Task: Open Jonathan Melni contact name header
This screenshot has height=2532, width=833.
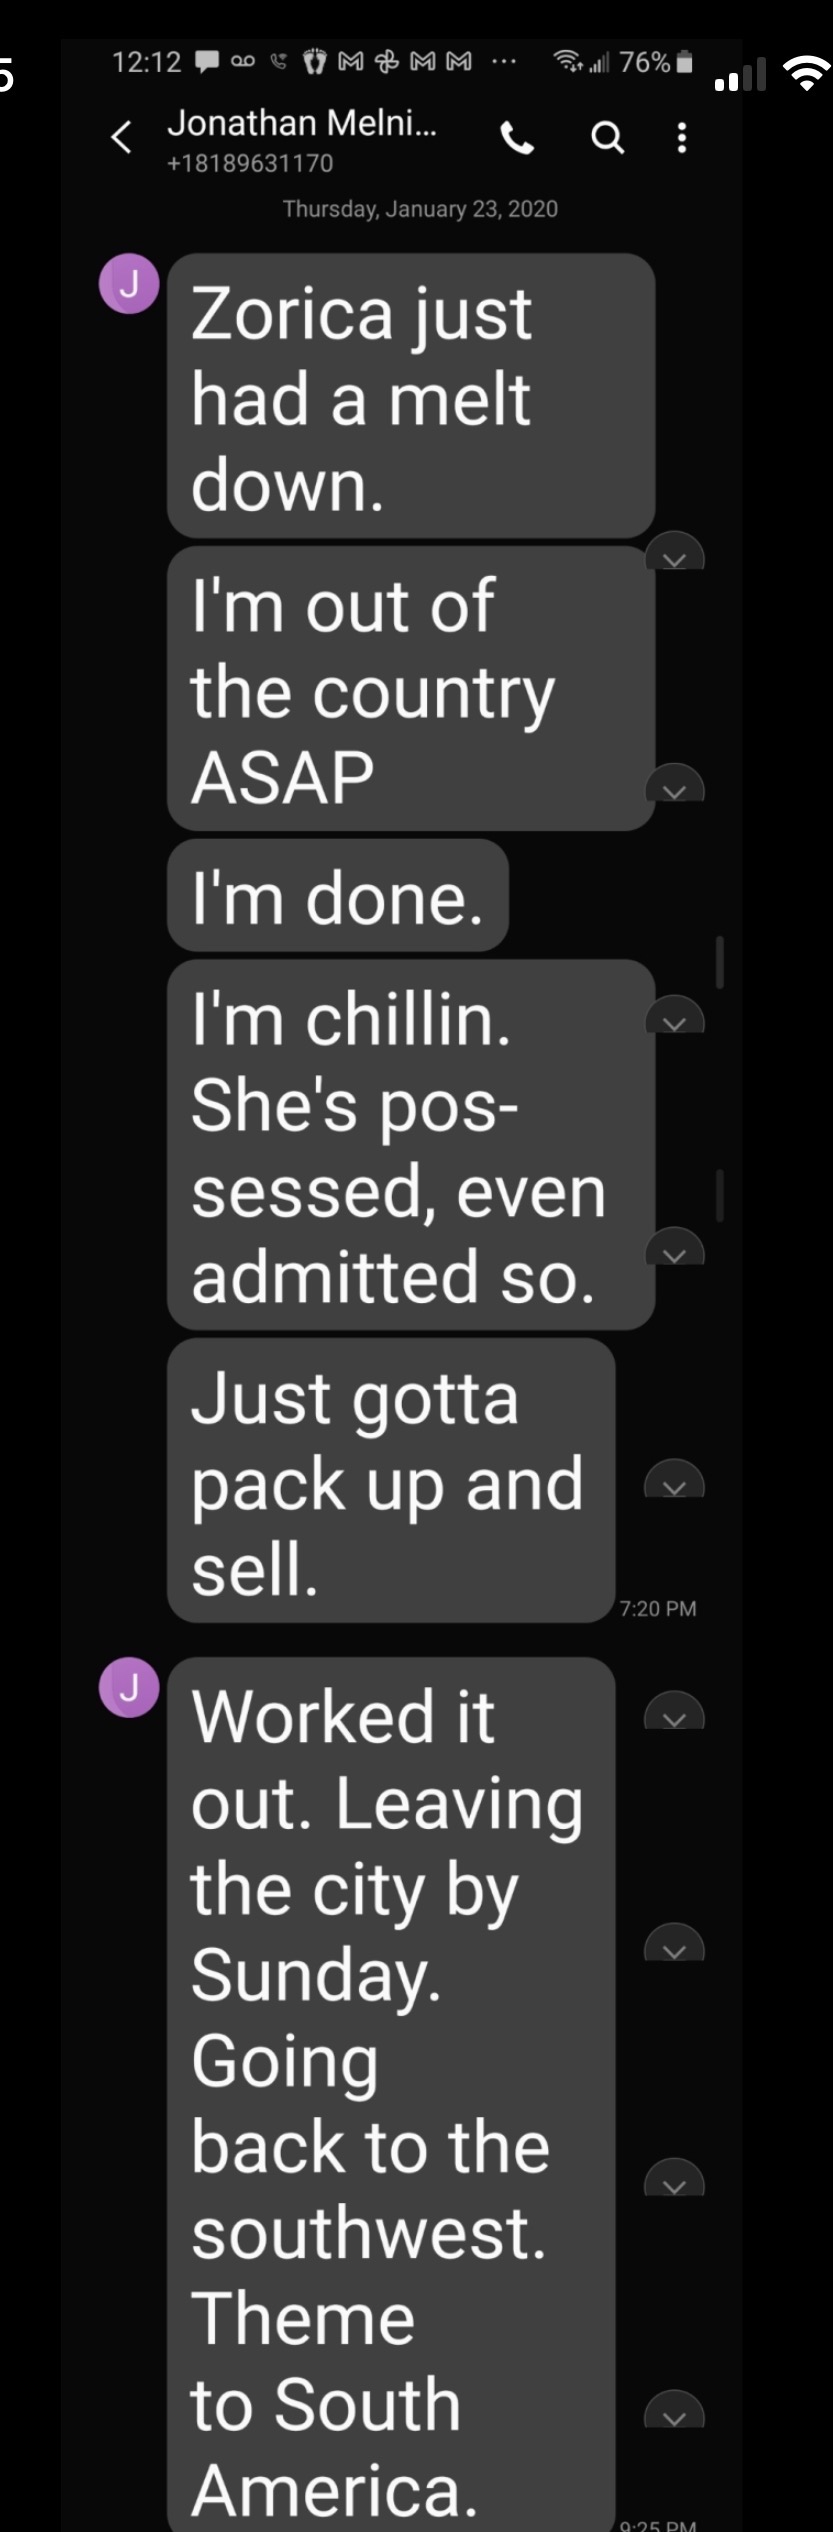Action: [x=301, y=123]
